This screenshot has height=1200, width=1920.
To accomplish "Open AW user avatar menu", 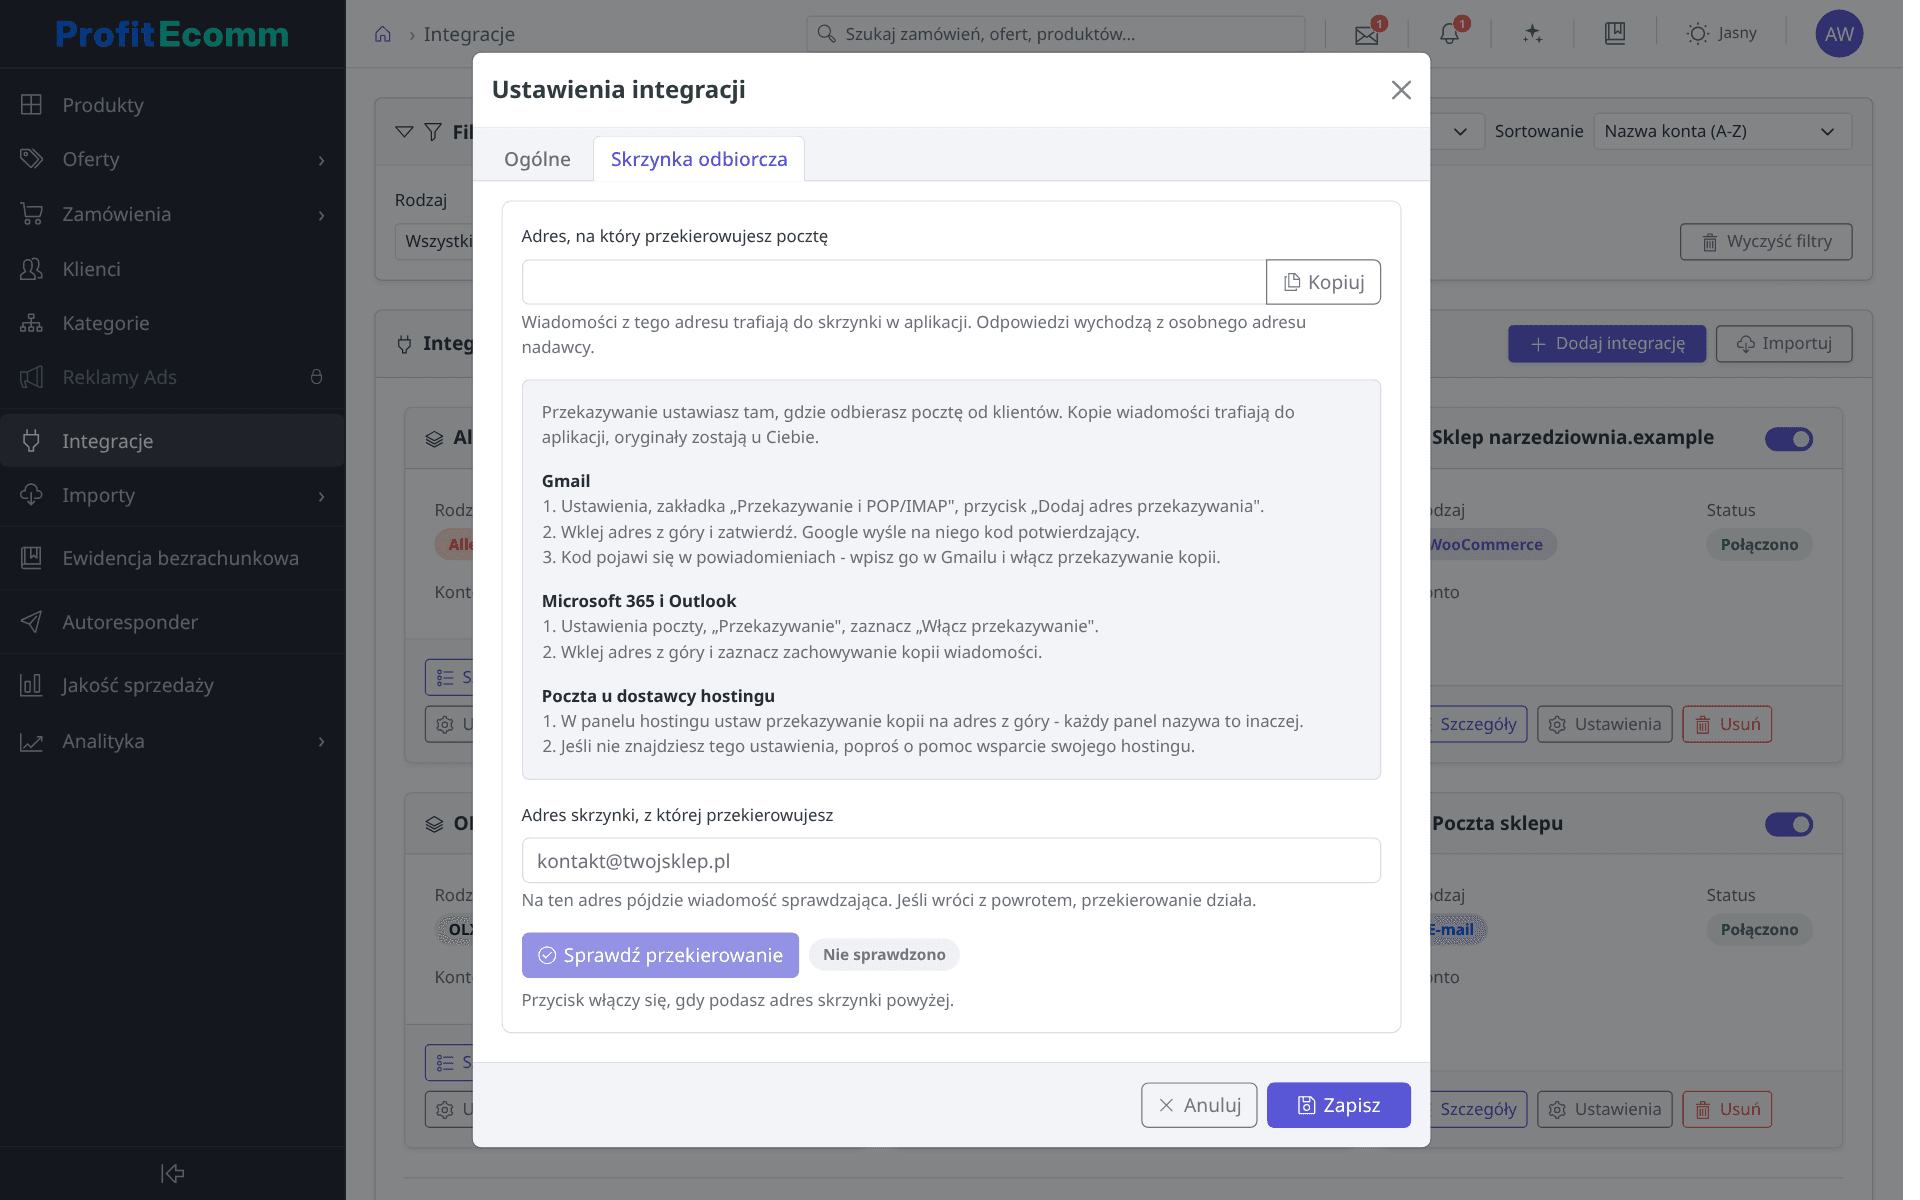I will pyautogui.click(x=1839, y=34).
